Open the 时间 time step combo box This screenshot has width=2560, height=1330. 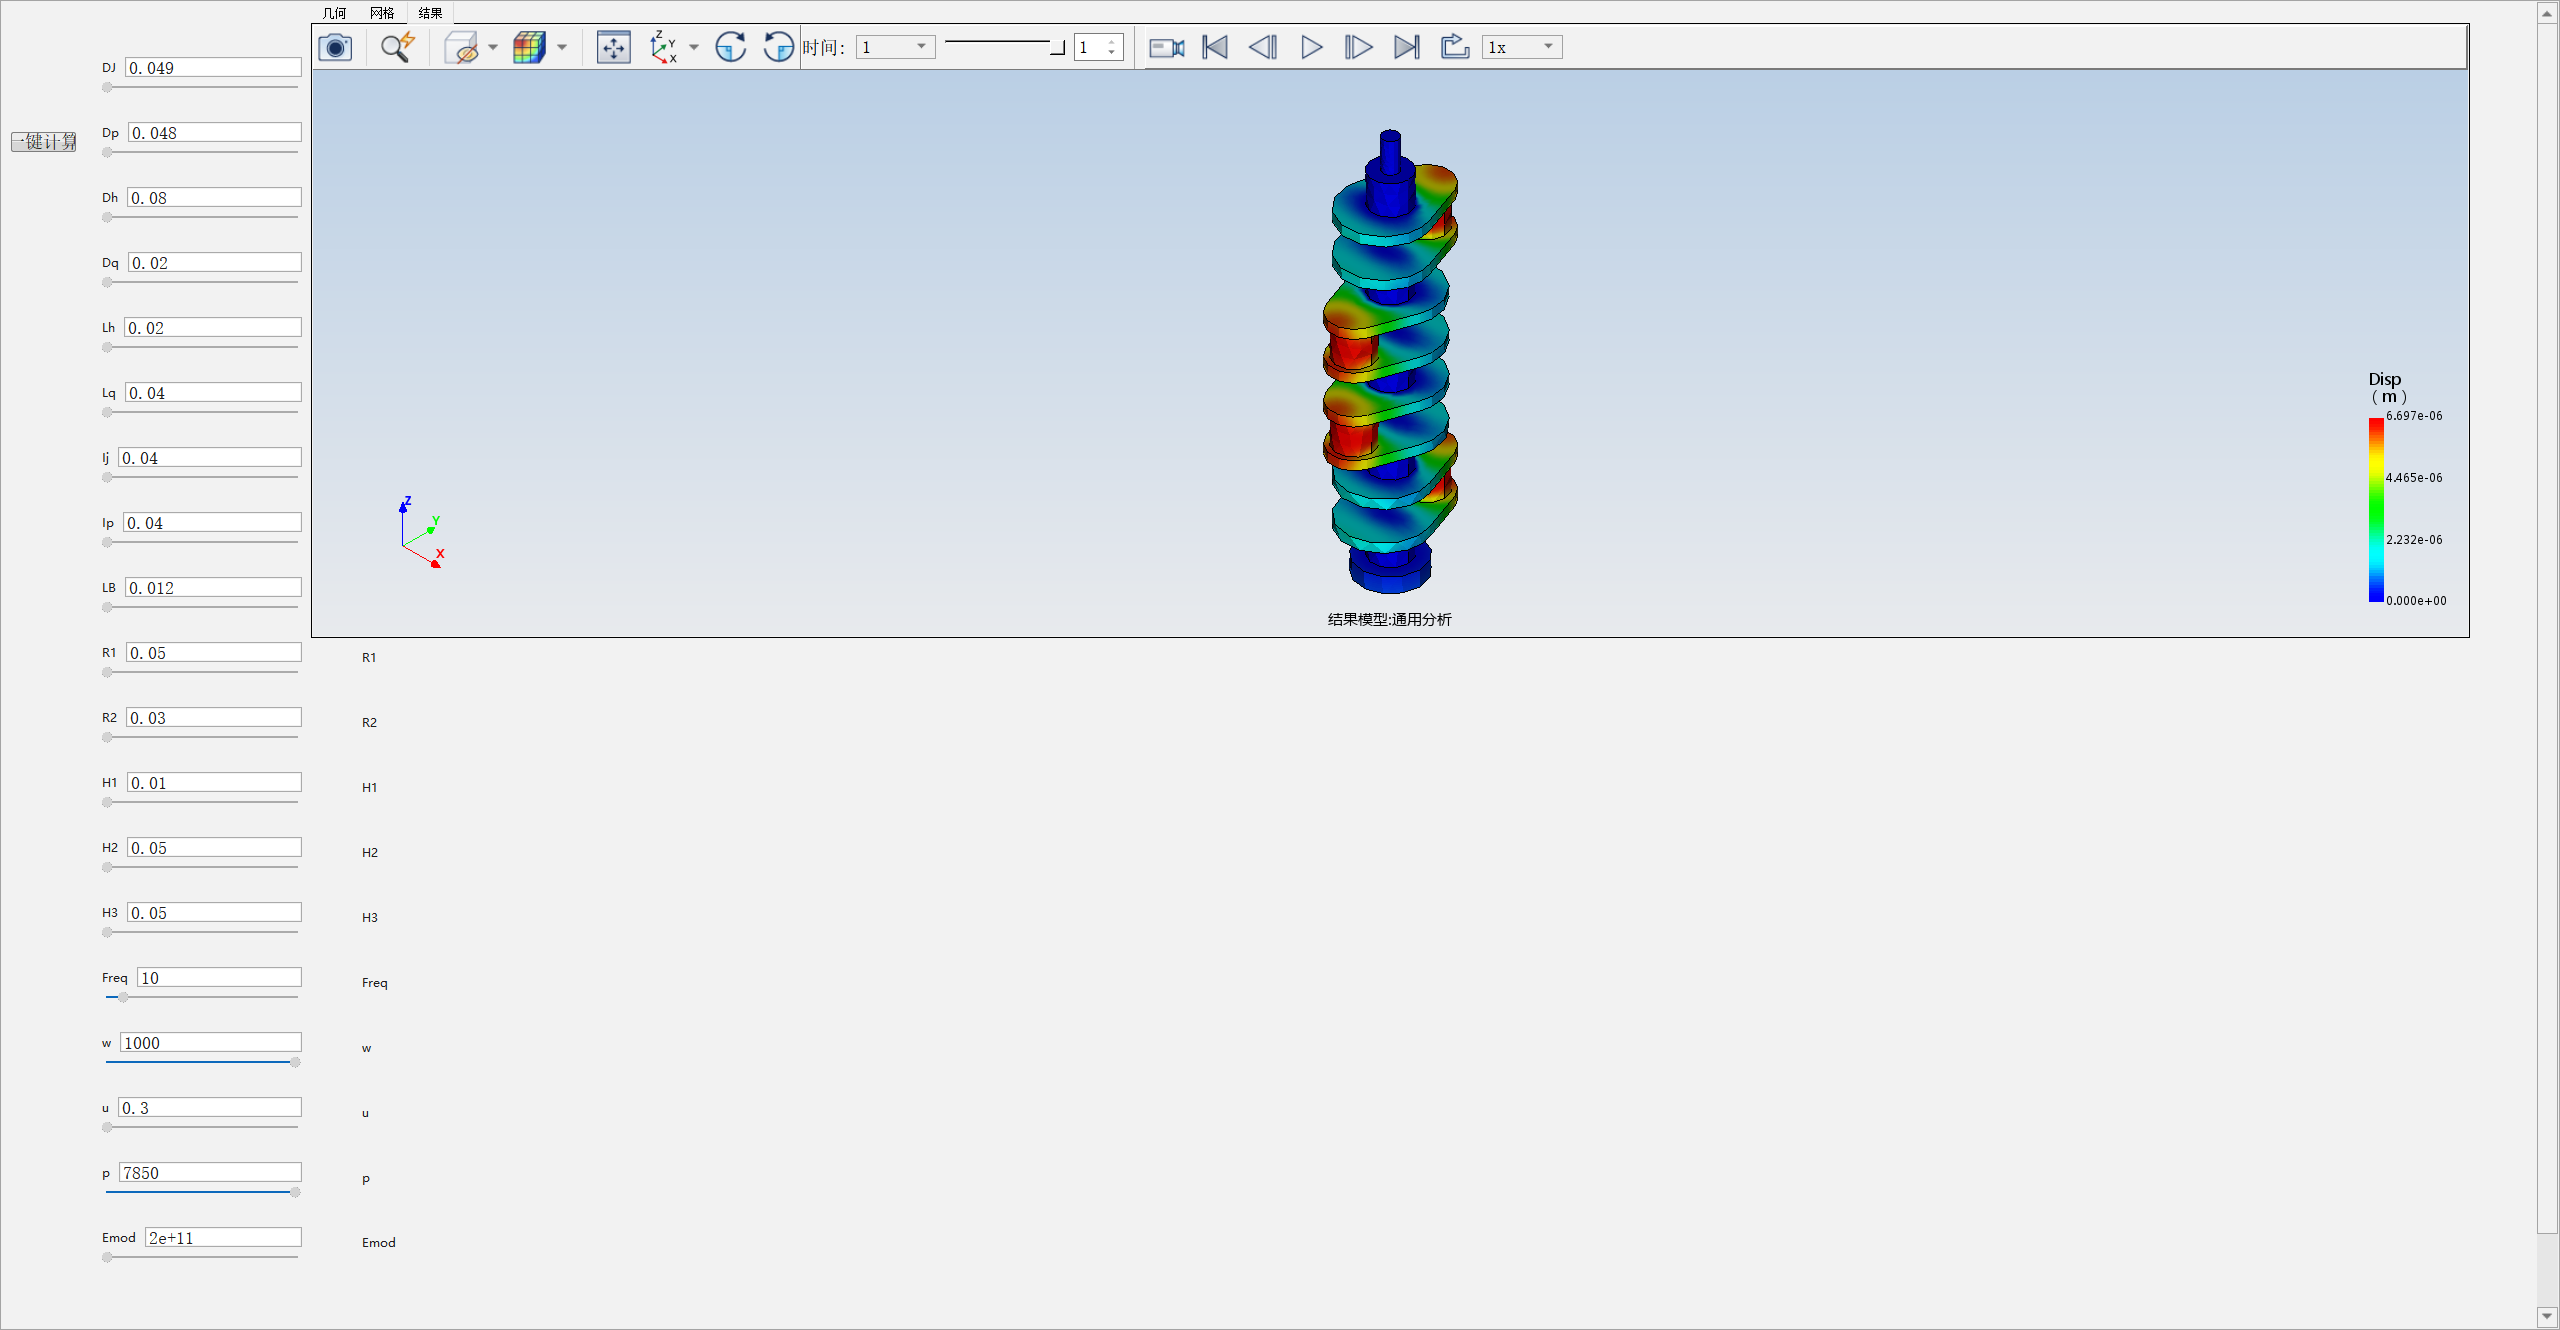click(x=895, y=47)
